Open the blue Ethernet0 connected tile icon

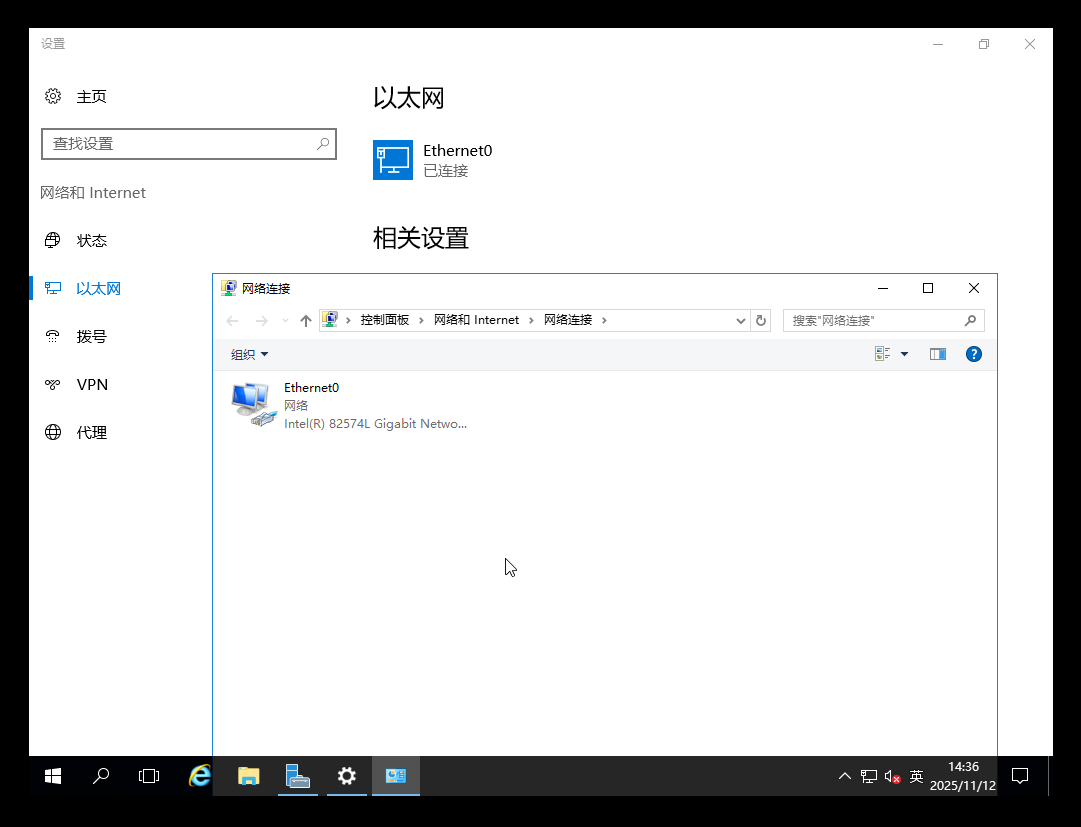(393, 160)
